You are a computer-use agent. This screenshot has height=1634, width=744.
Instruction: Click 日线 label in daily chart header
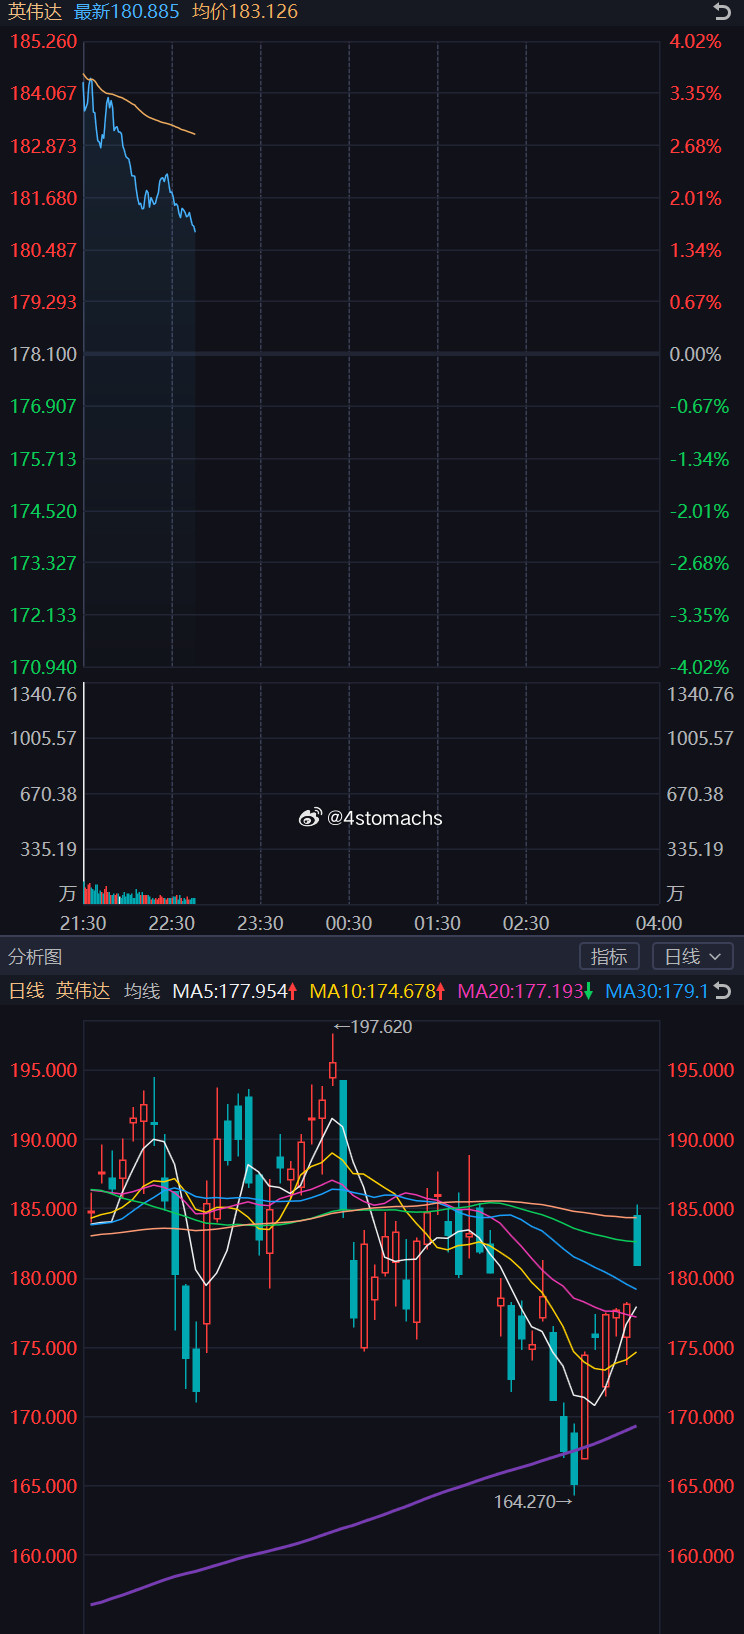pyautogui.click(x=26, y=991)
